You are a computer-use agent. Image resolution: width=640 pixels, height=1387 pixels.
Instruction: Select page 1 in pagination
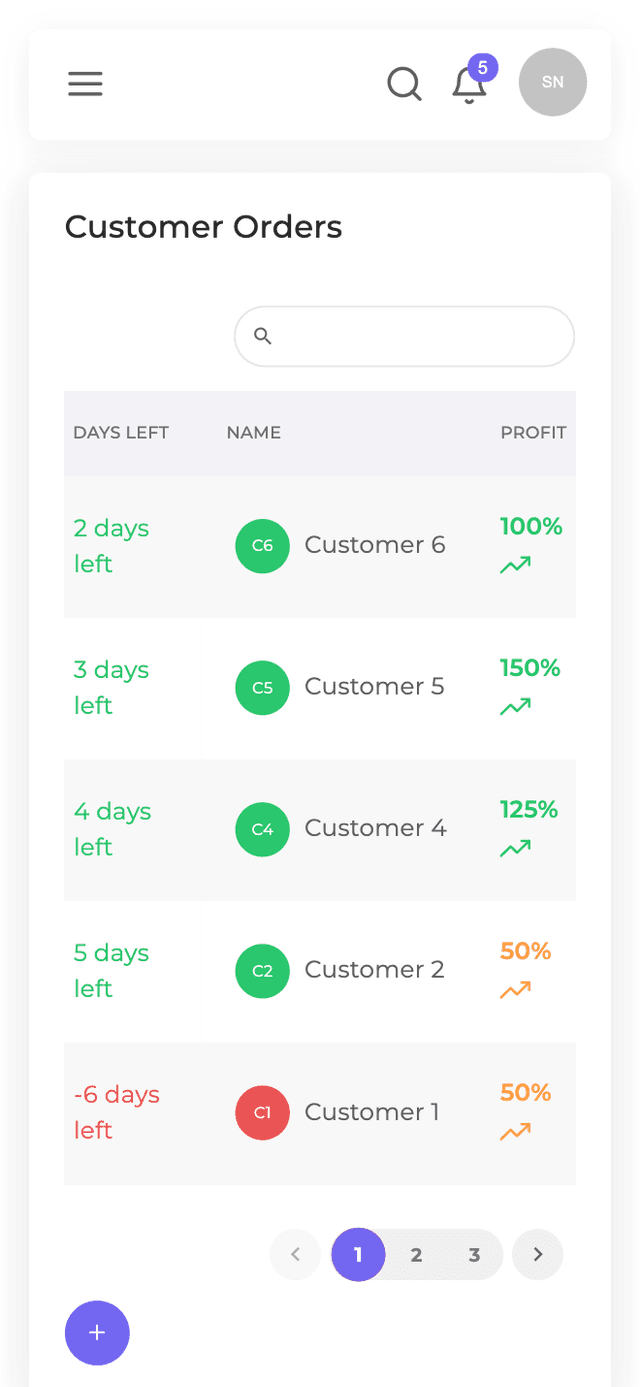(358, 1254)
